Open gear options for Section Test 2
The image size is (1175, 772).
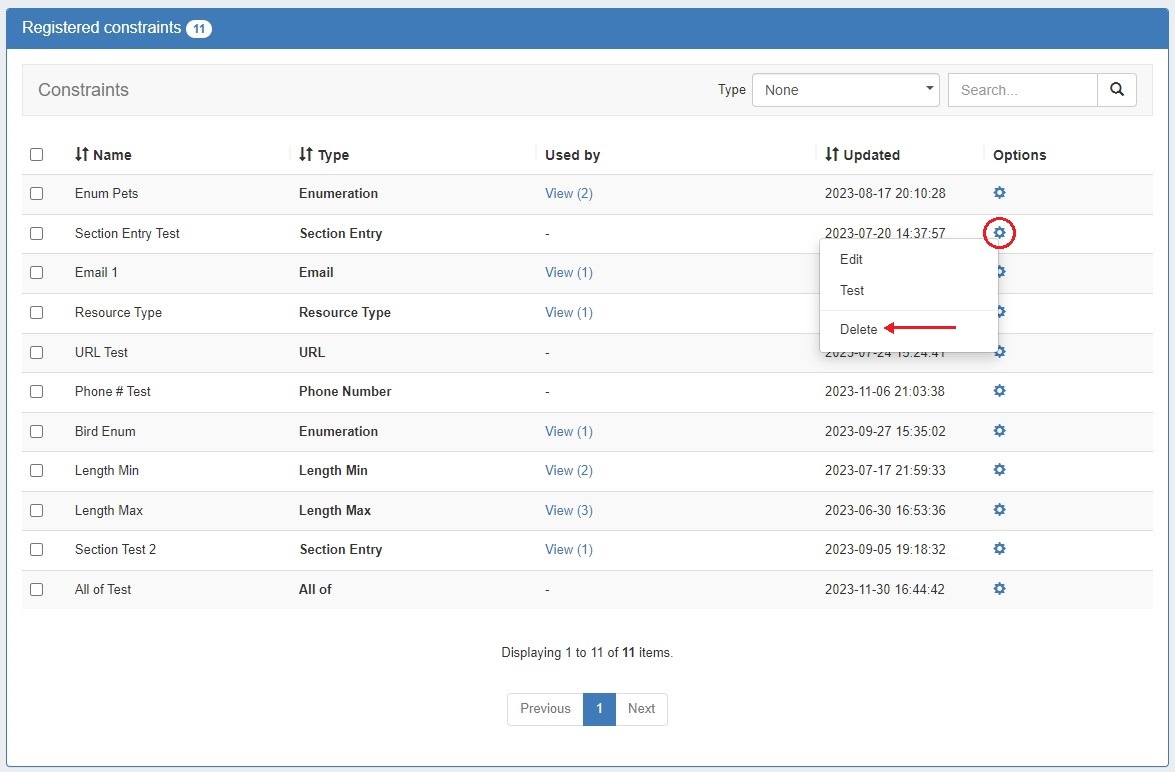999,549
